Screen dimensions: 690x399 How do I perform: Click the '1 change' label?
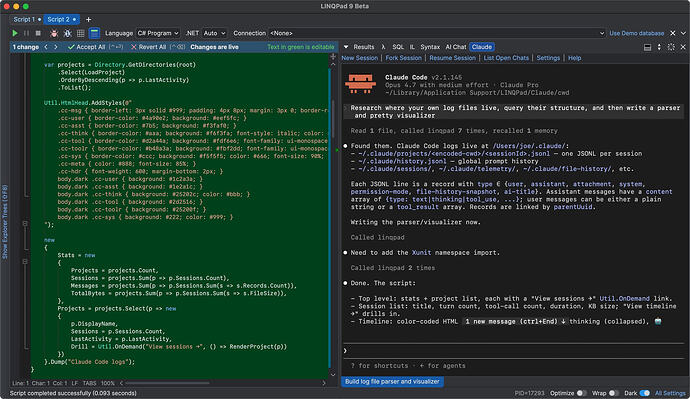26,47
